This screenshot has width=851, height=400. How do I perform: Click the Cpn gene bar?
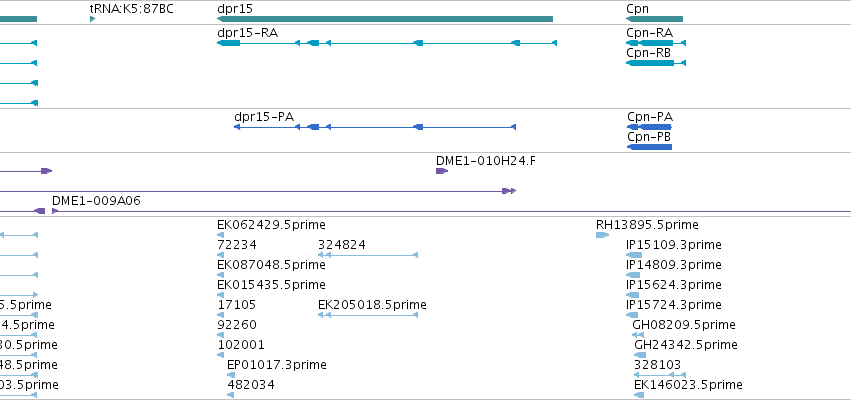[655, 20]
